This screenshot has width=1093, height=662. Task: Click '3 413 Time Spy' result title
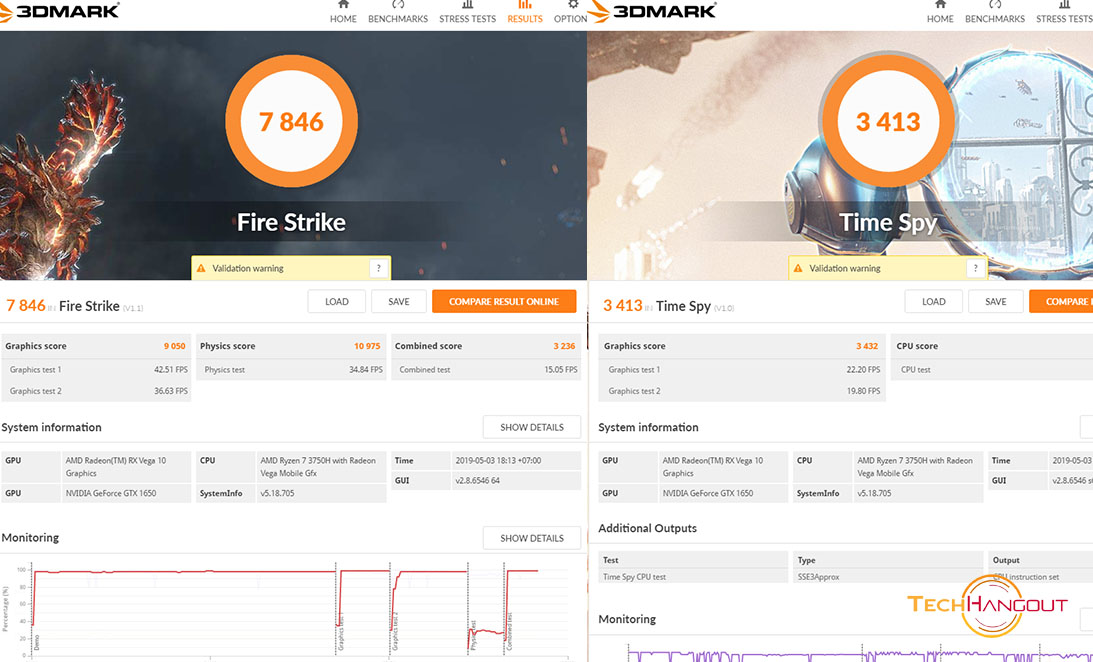coord(668,306)
